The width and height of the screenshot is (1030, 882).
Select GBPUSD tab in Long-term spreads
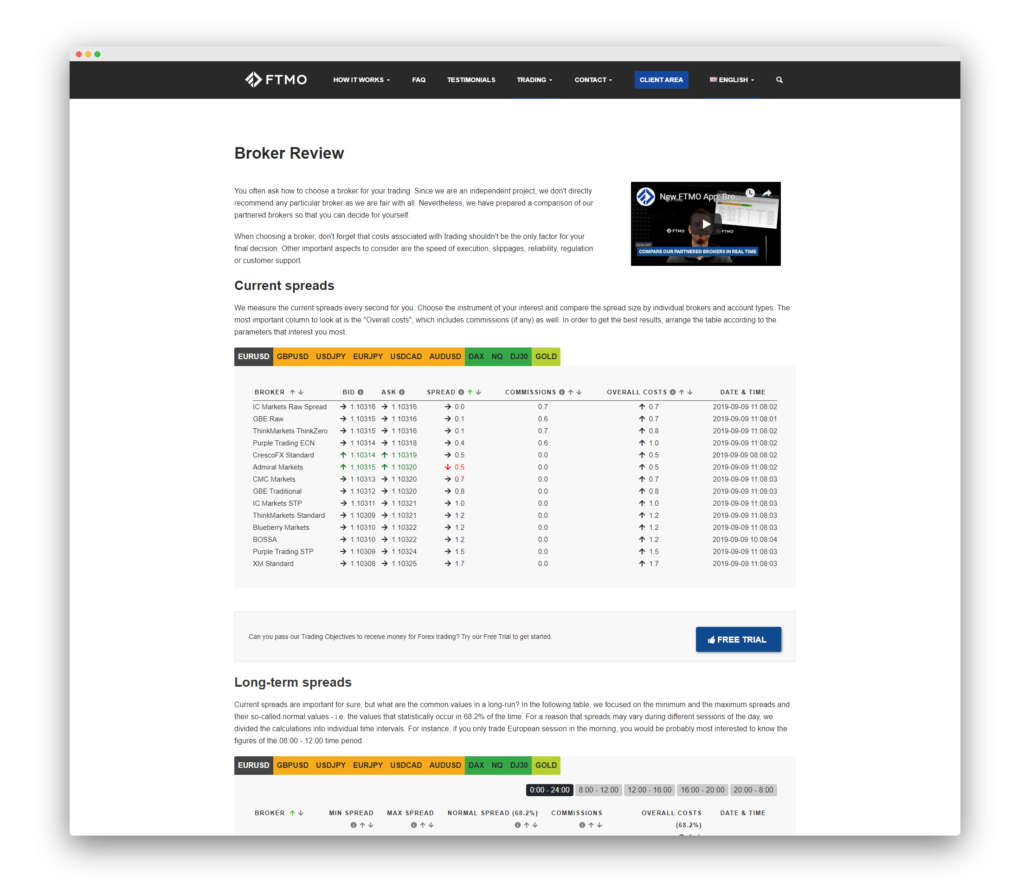pos(292,766)
